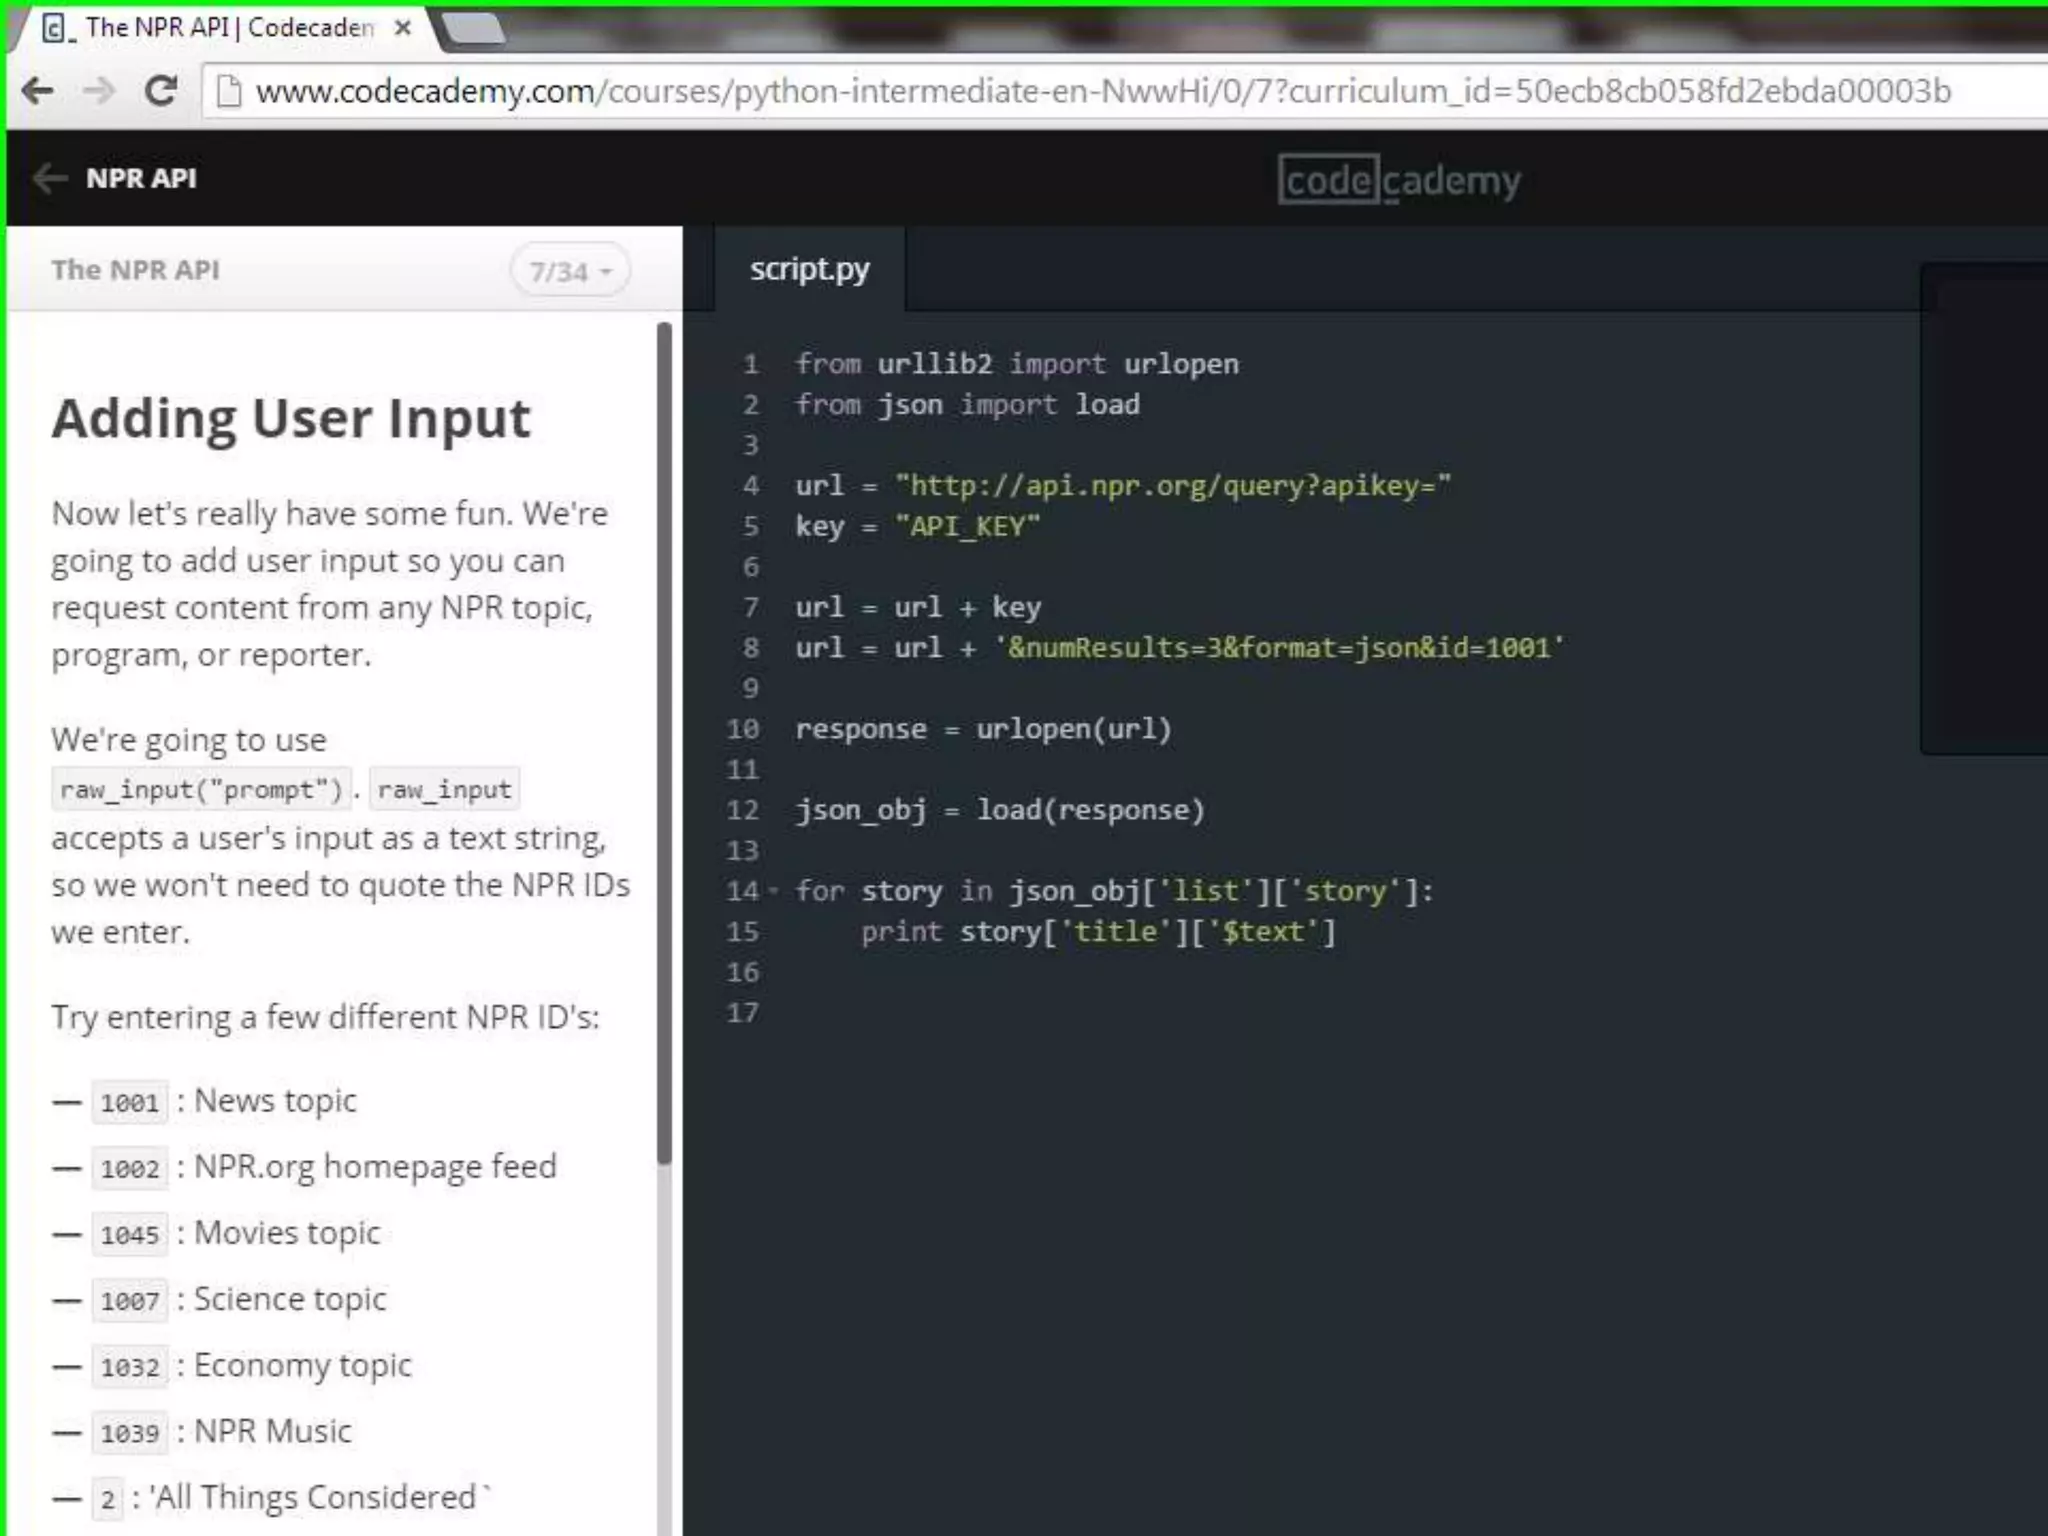Click the Adding User Input heading
2048x1536 pixels.
291,419
